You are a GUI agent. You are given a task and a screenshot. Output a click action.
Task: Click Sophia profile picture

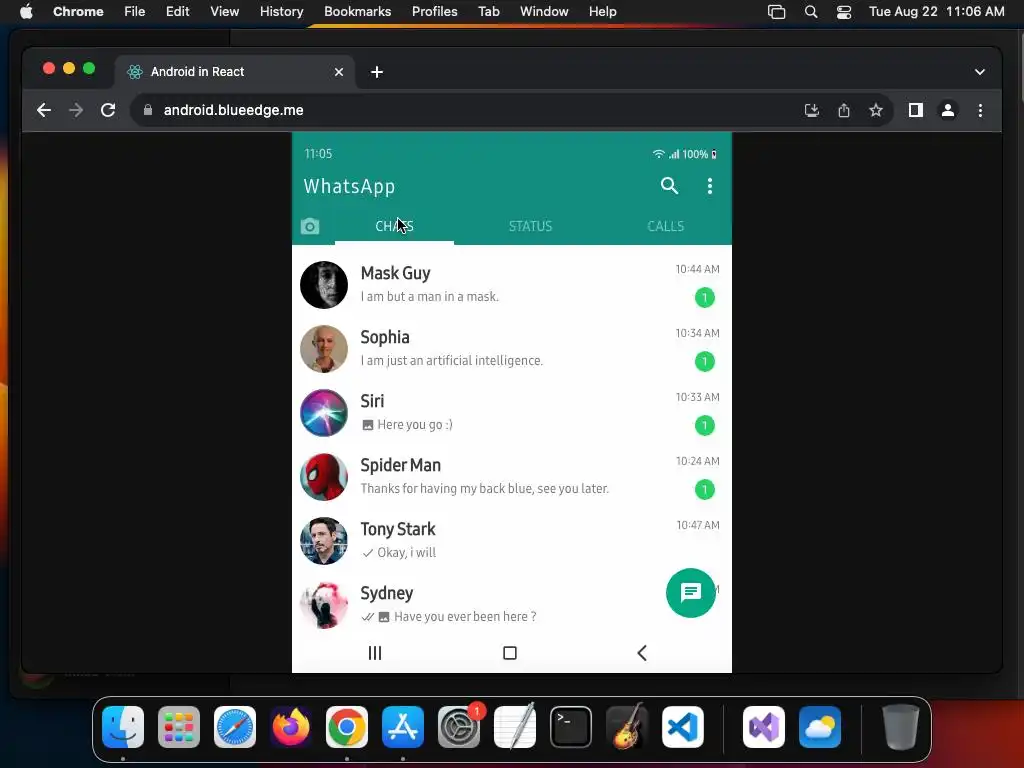324,349
